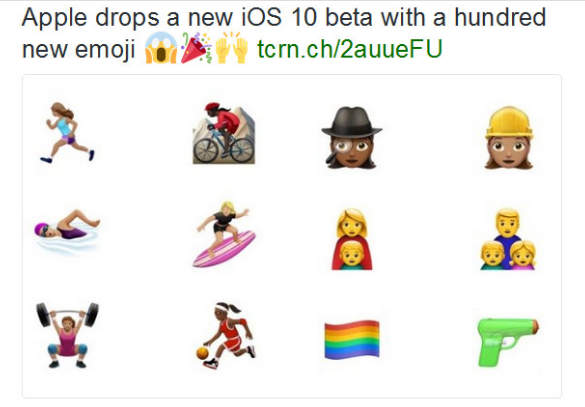The width and height of the screenshot is (585, 407).
Task: Click the weightlifting woman emoji
Action: 68,335
